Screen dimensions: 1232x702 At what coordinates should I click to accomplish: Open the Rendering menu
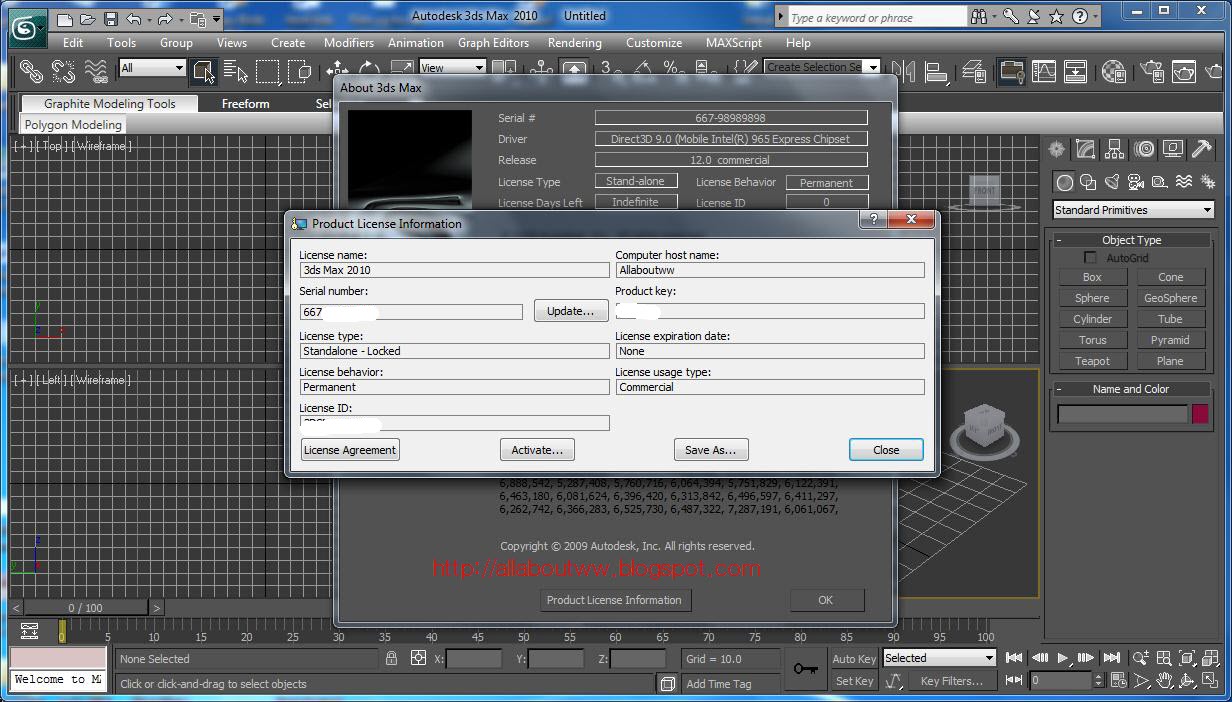tap(575, 43)
